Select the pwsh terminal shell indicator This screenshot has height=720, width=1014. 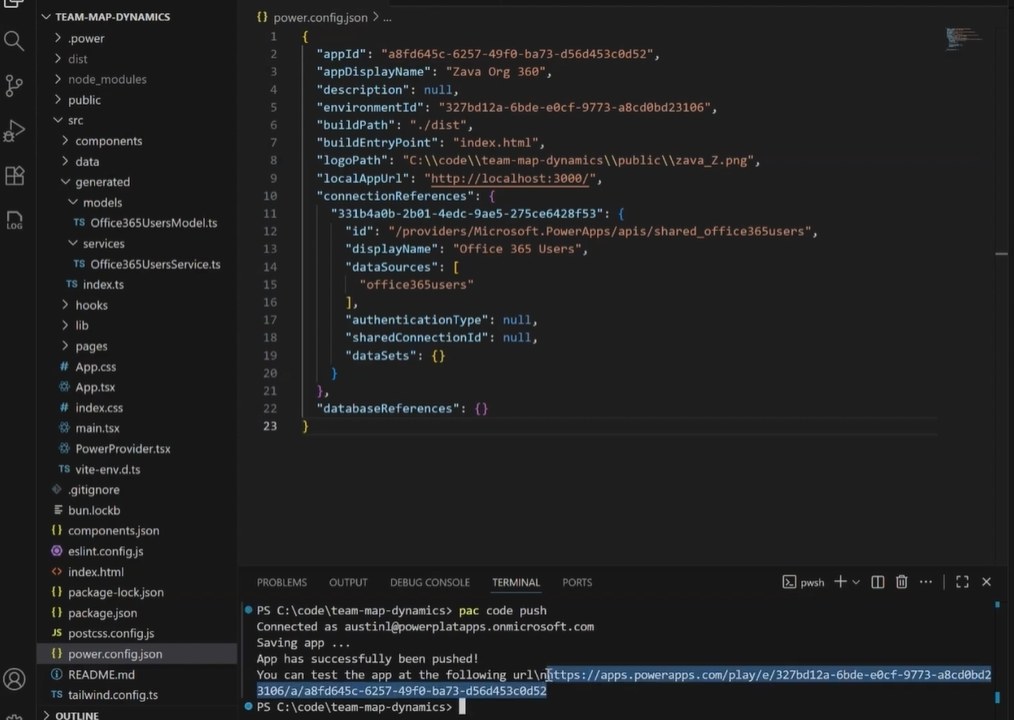click(804, 582)
